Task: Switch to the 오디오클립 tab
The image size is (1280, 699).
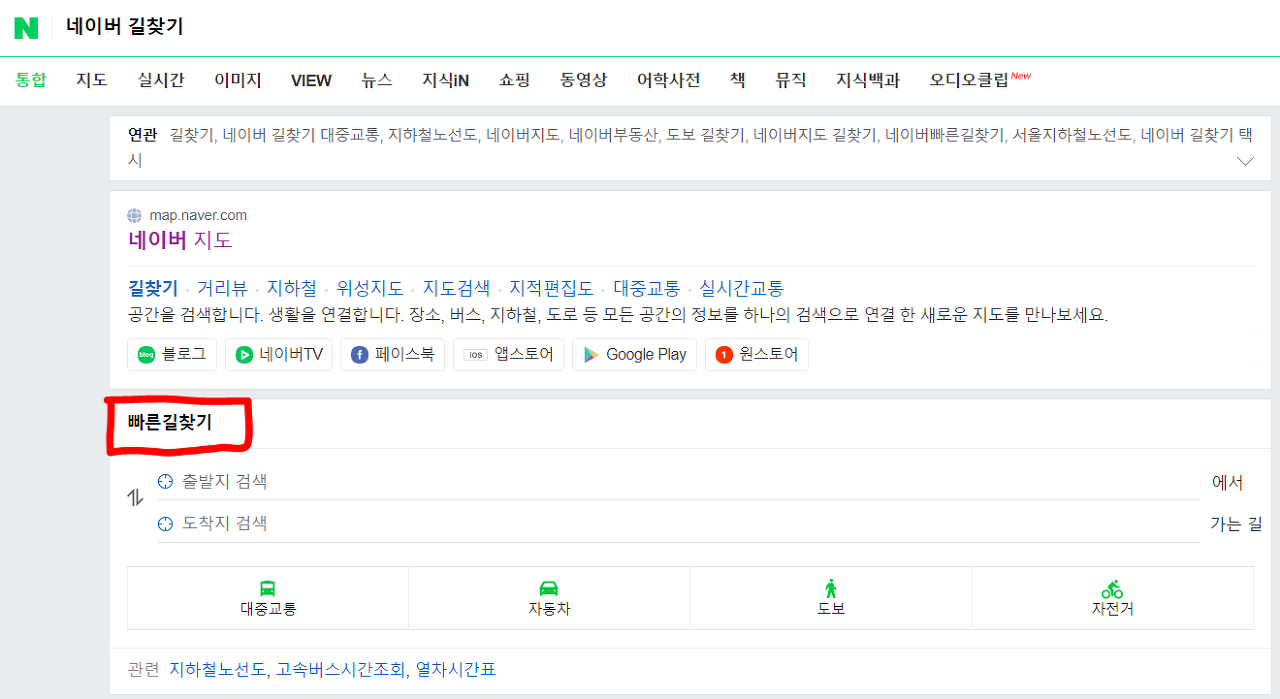Action: 969,80
